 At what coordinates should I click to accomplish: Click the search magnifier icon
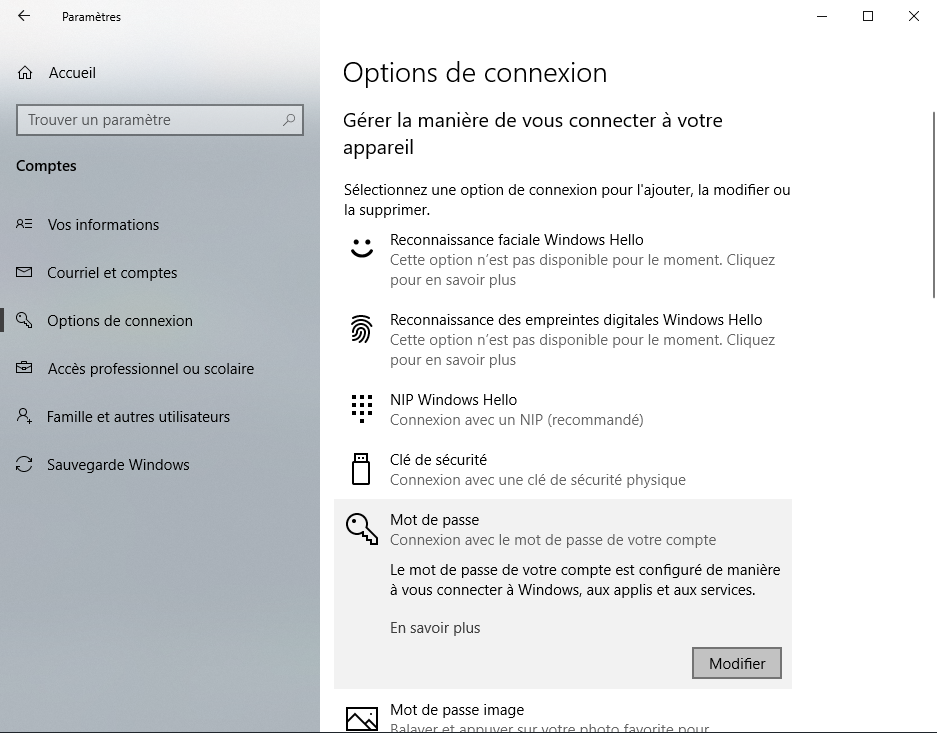pyautogui.click(x=289, y=120)
